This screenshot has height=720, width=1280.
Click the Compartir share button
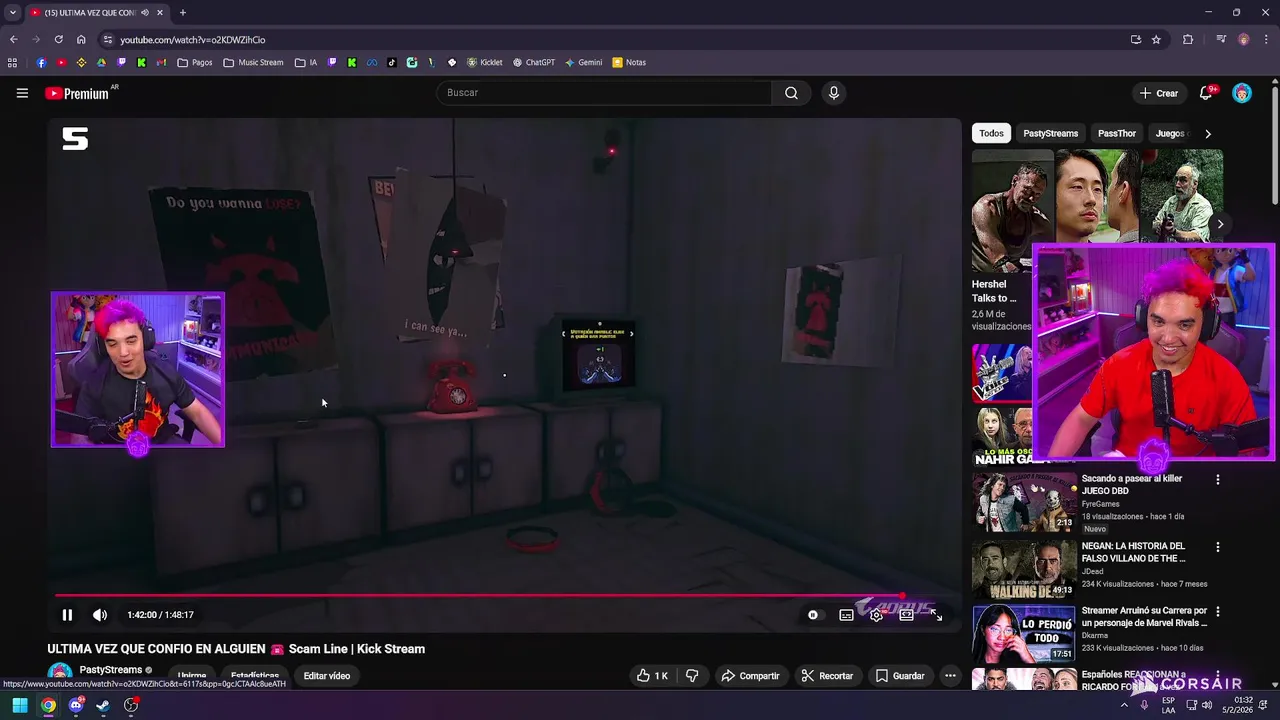pos(750,676)
